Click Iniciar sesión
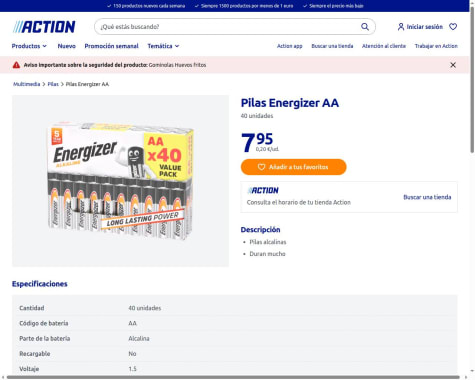This screenshot has height=380, width=475. tap(425, 27)
